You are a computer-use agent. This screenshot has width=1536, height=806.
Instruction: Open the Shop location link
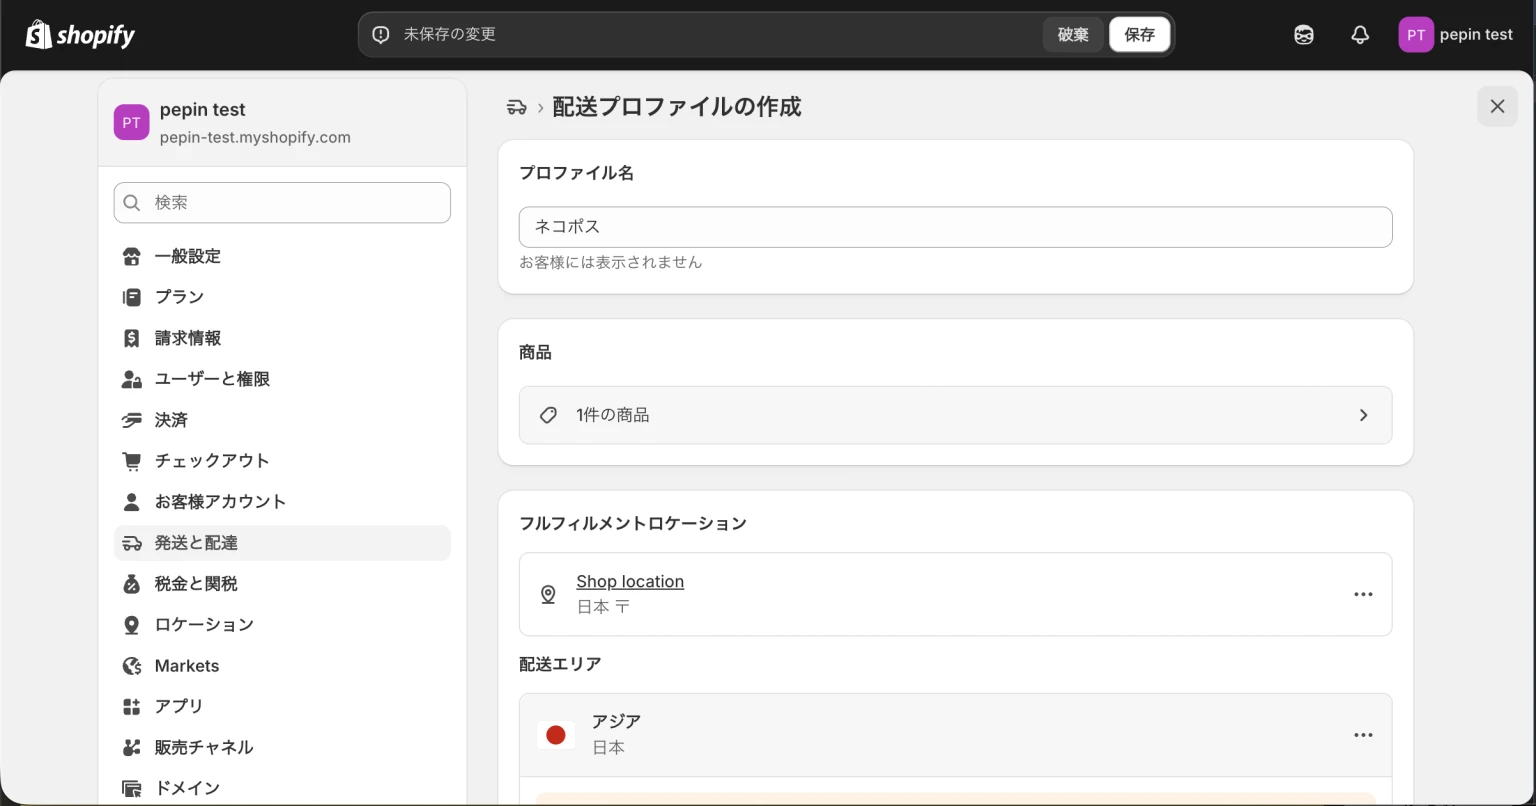coord(630,582)
